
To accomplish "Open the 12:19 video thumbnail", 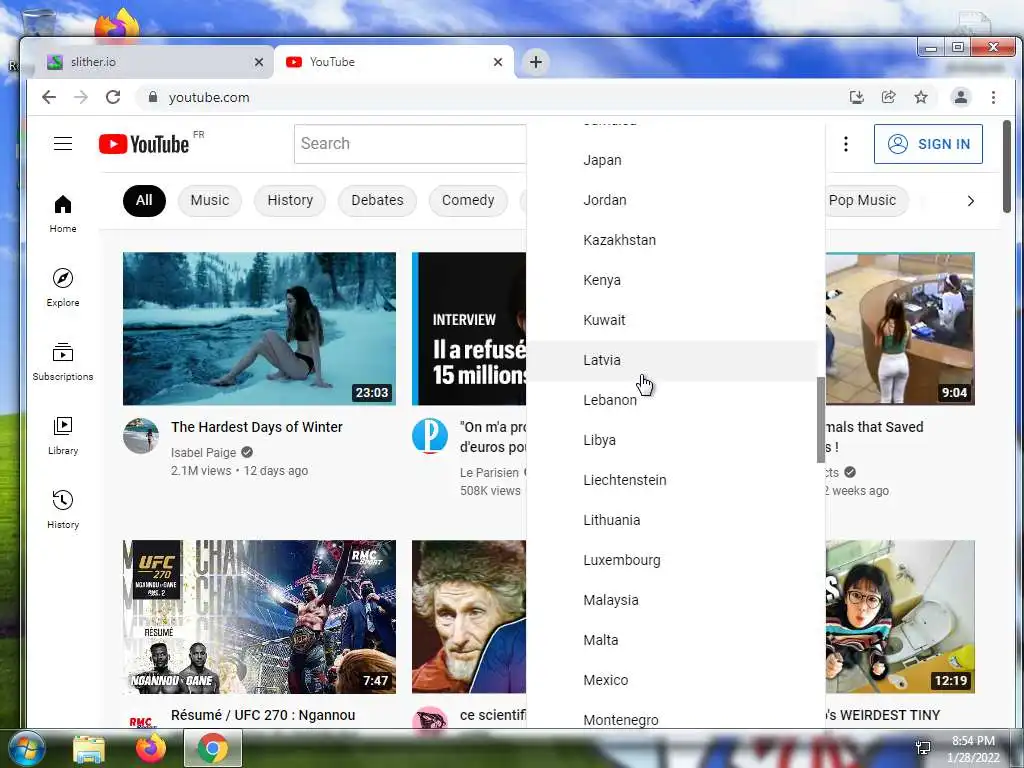I will click(x=900, y=616).
